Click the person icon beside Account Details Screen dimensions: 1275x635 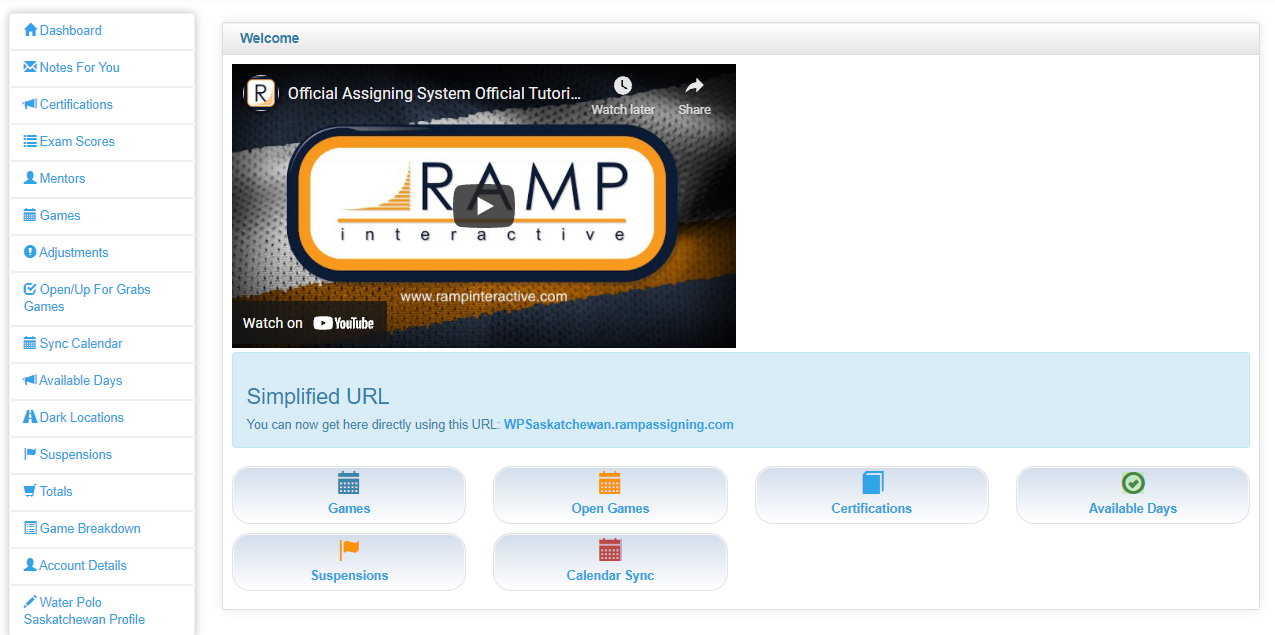click(30, 565)
